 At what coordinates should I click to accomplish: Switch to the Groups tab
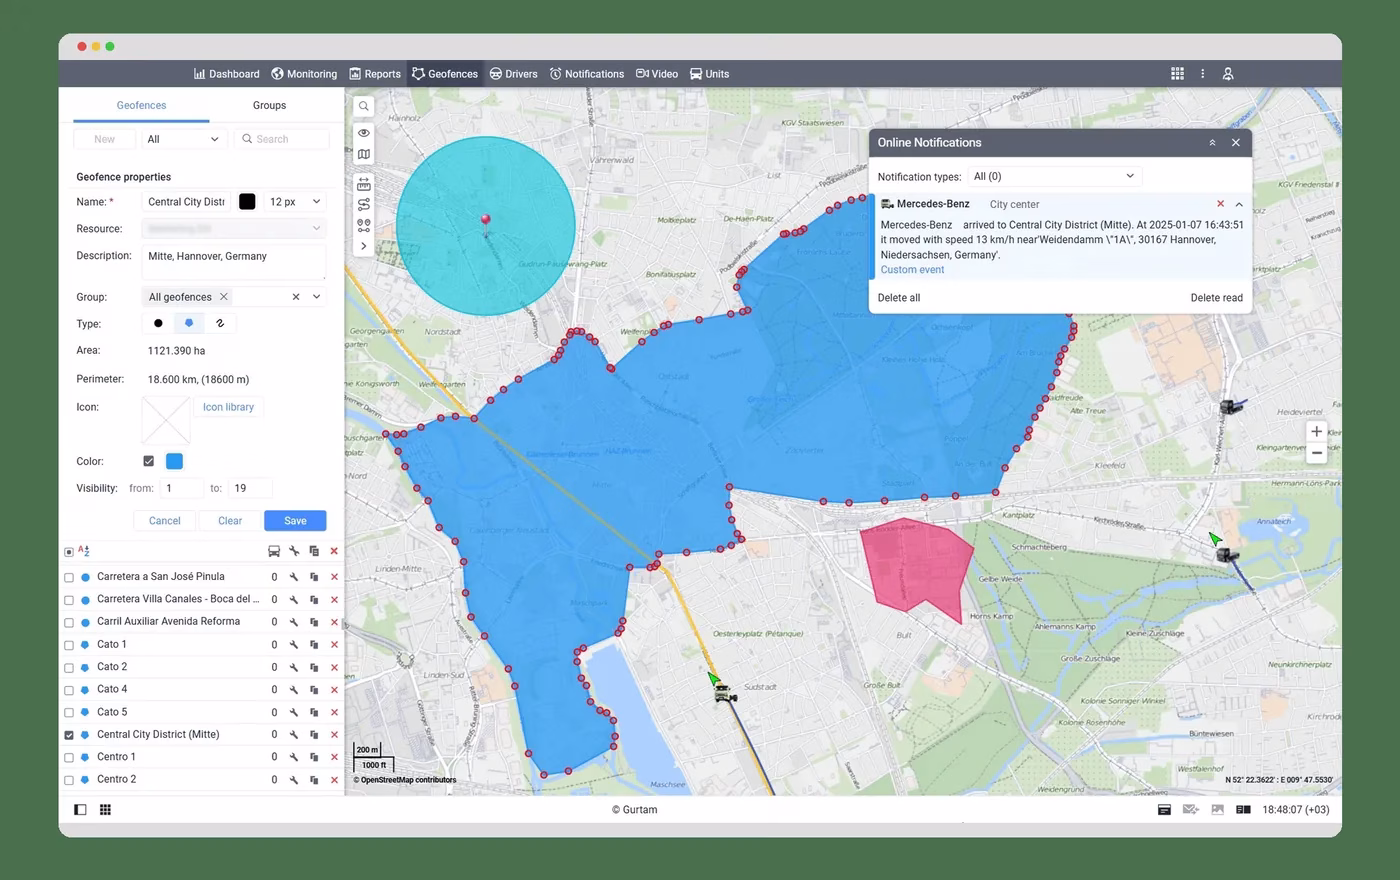pyautogui.click(x=269, y=105)
